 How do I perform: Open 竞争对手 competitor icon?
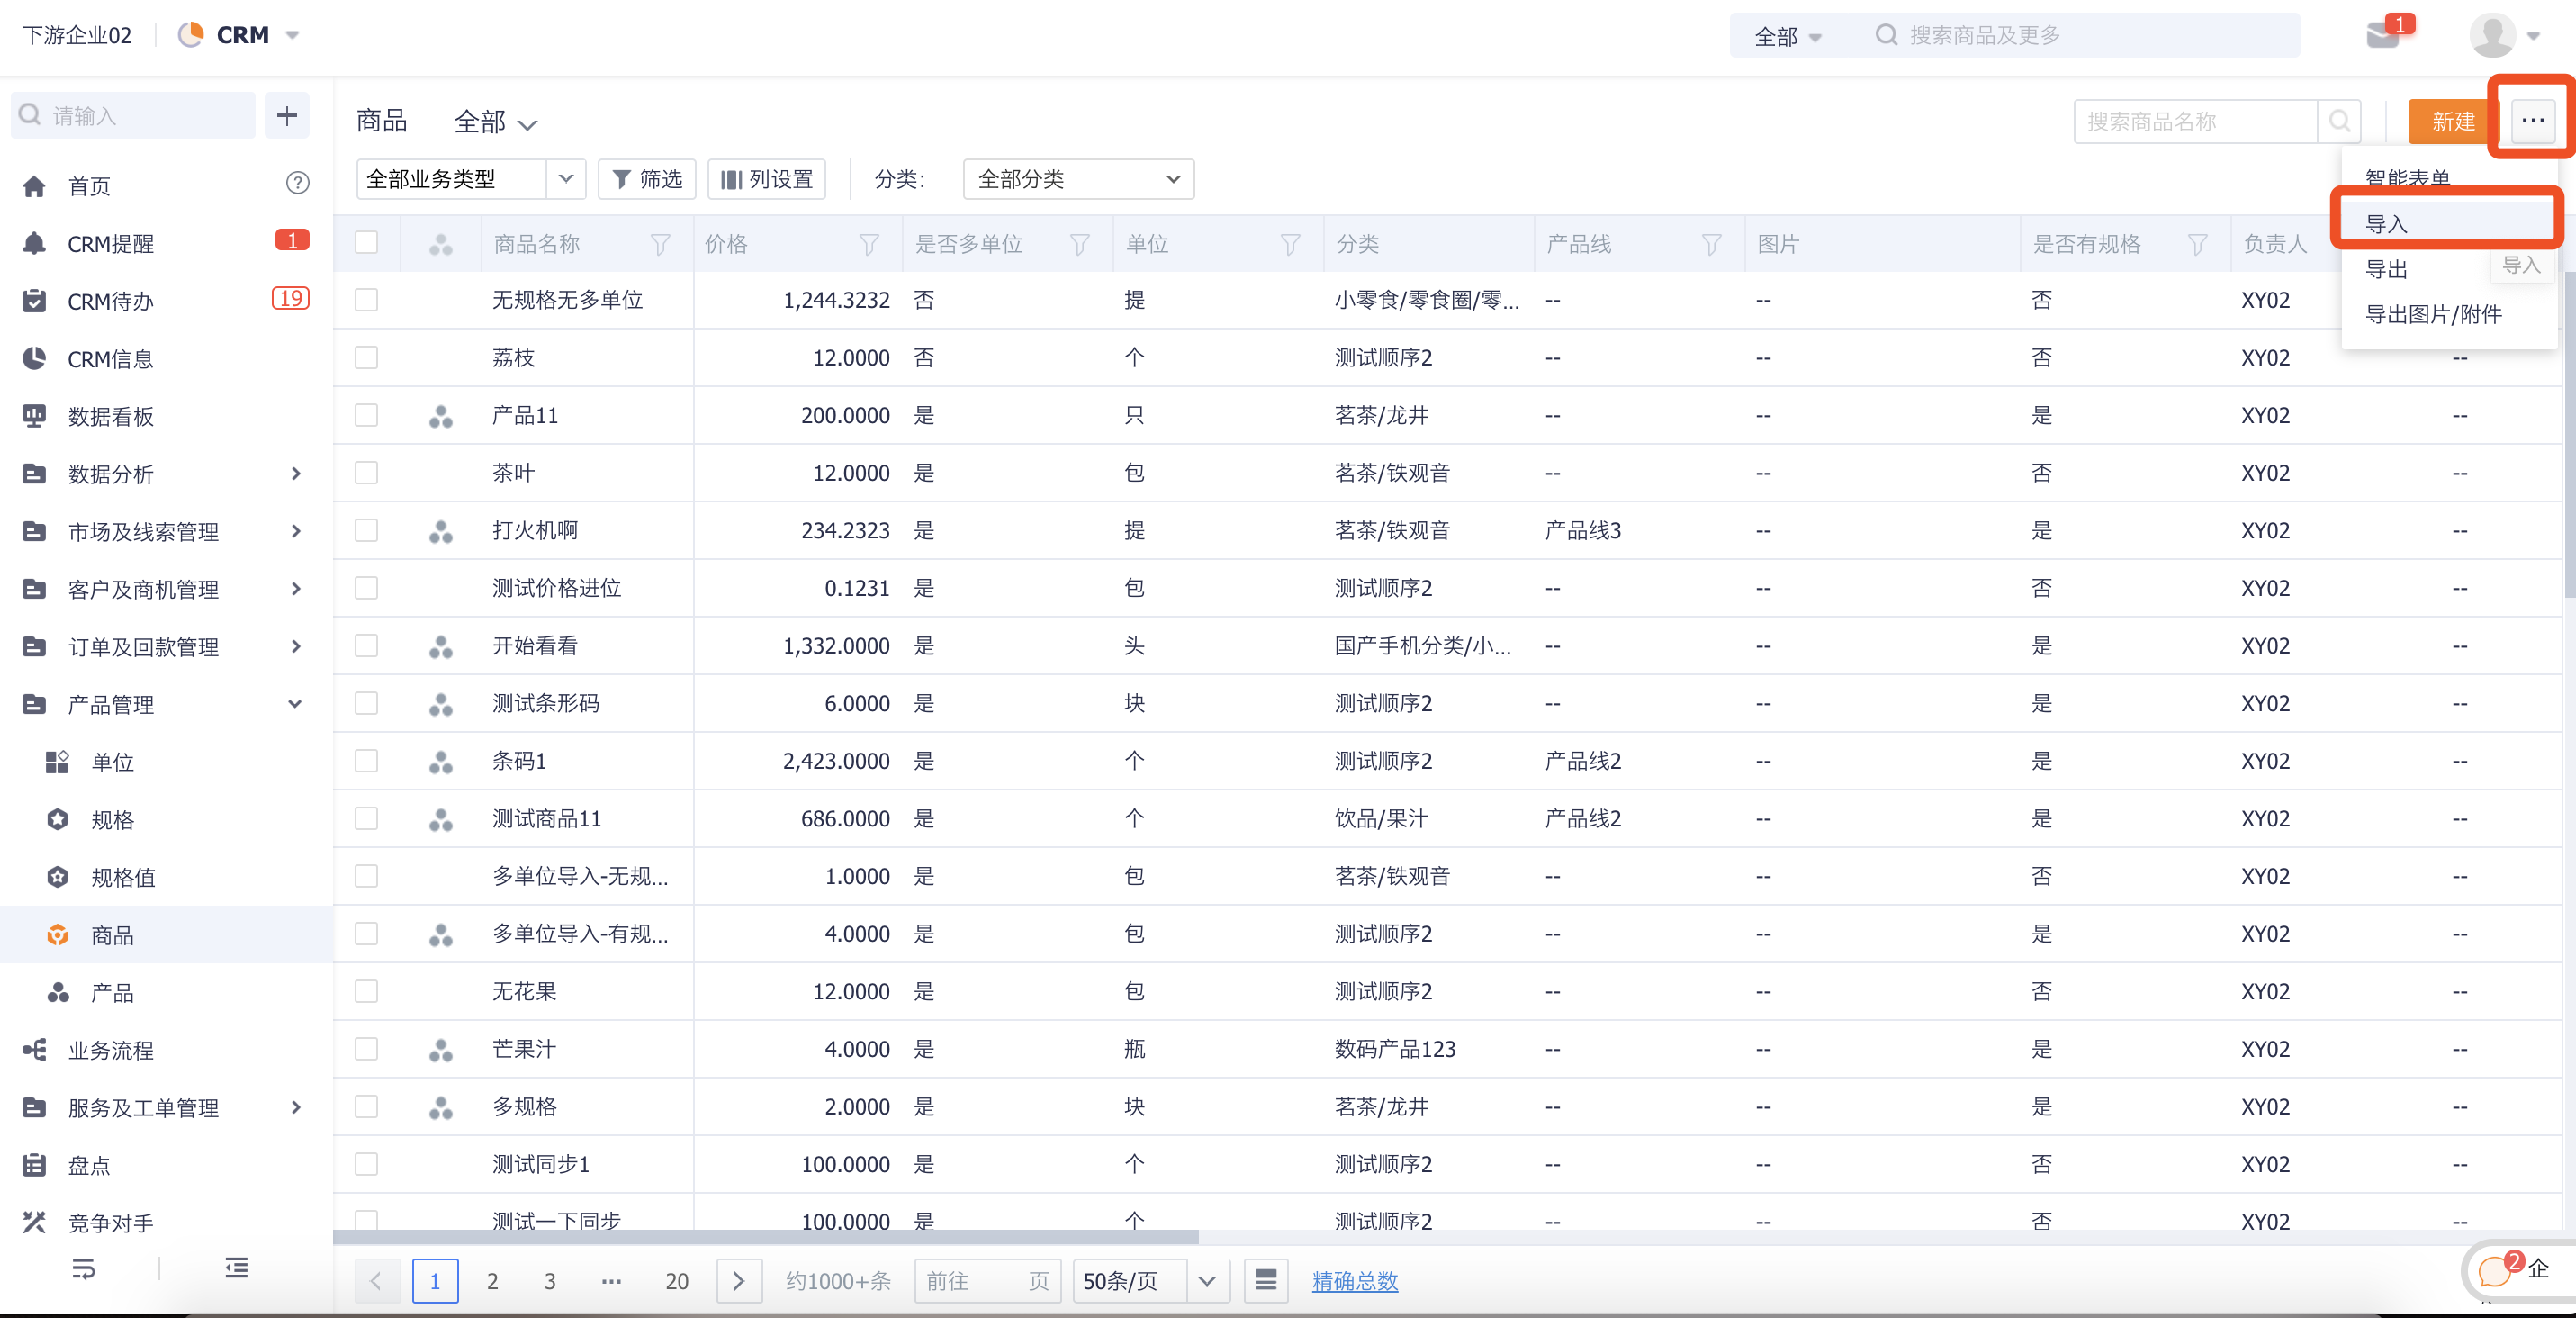click(x=34, y=1222)
